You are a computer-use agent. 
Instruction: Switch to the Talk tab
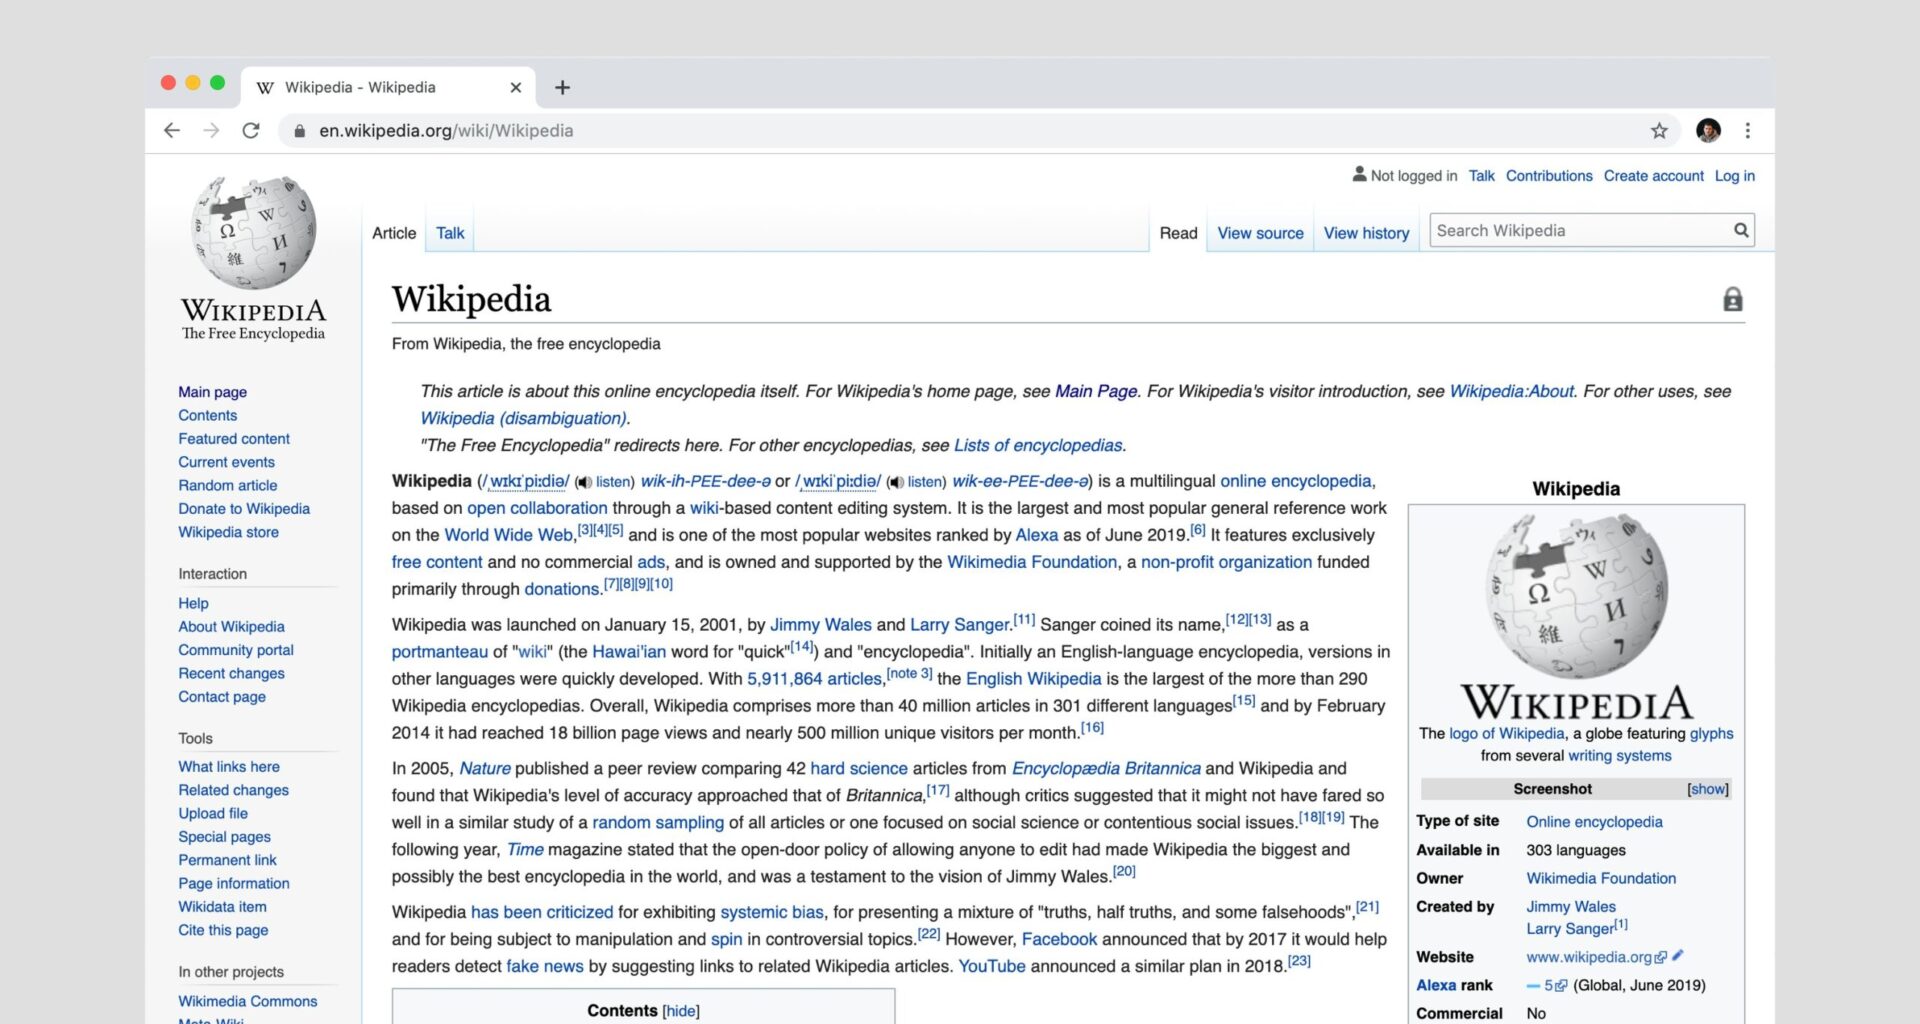pyautogui.click(x=449, y=232)
